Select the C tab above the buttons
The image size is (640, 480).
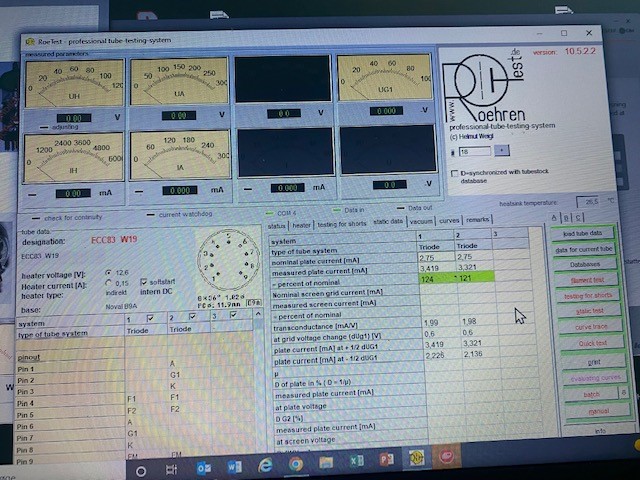[578, 217]
